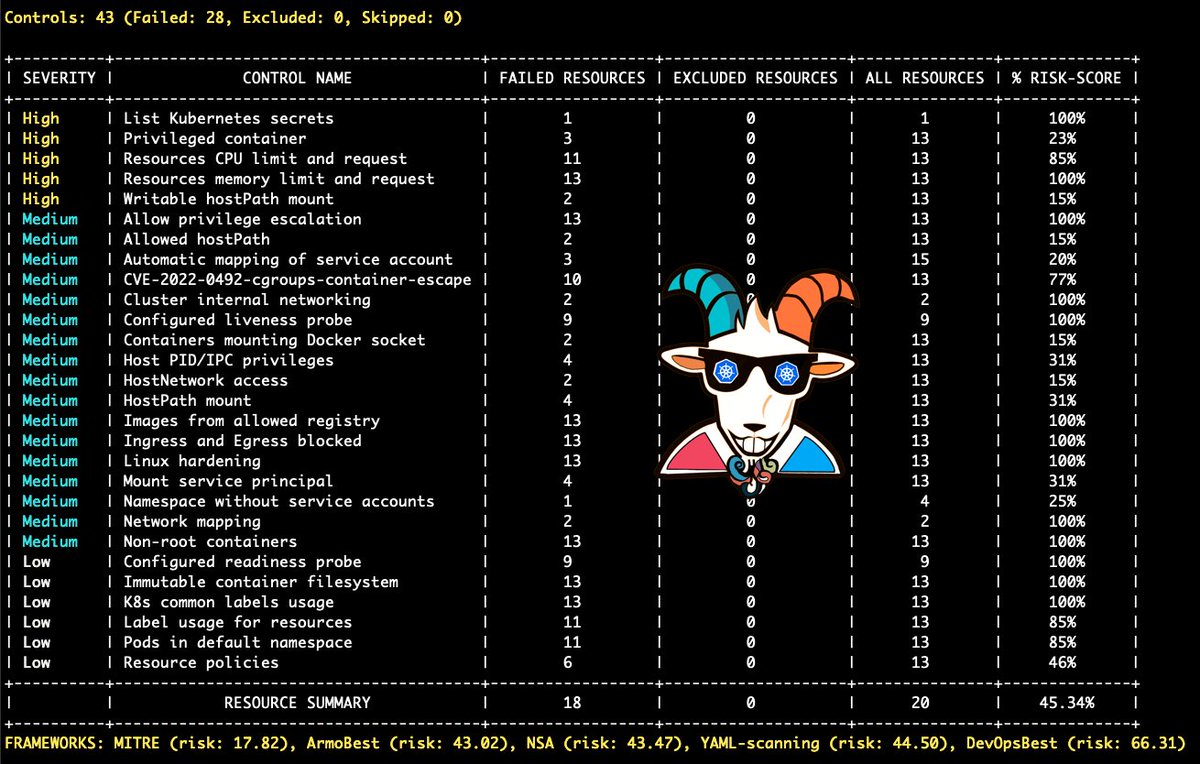Viewport: 1200px width, 764px height.
Task: Click the % RISK-SCORE column header
Action: tap(1066, 78)
